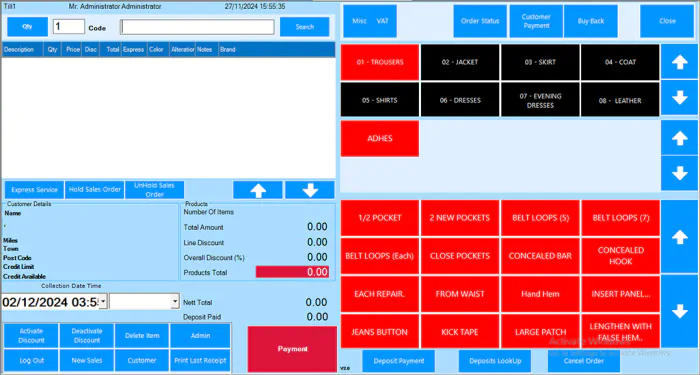Viewport: 700px width, 375px height.
Task: Switch to the 04 - COAT category
Action: tap(620, 62)
